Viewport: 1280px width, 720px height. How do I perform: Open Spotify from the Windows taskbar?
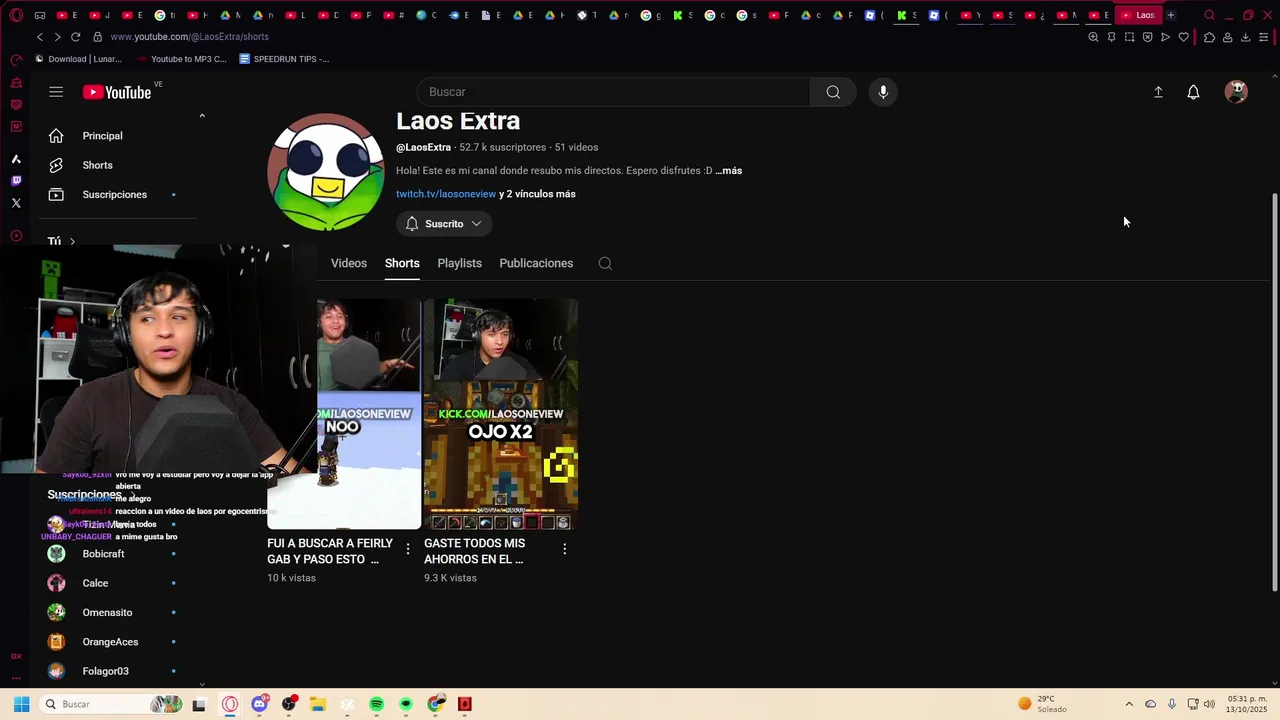point(377,704)
